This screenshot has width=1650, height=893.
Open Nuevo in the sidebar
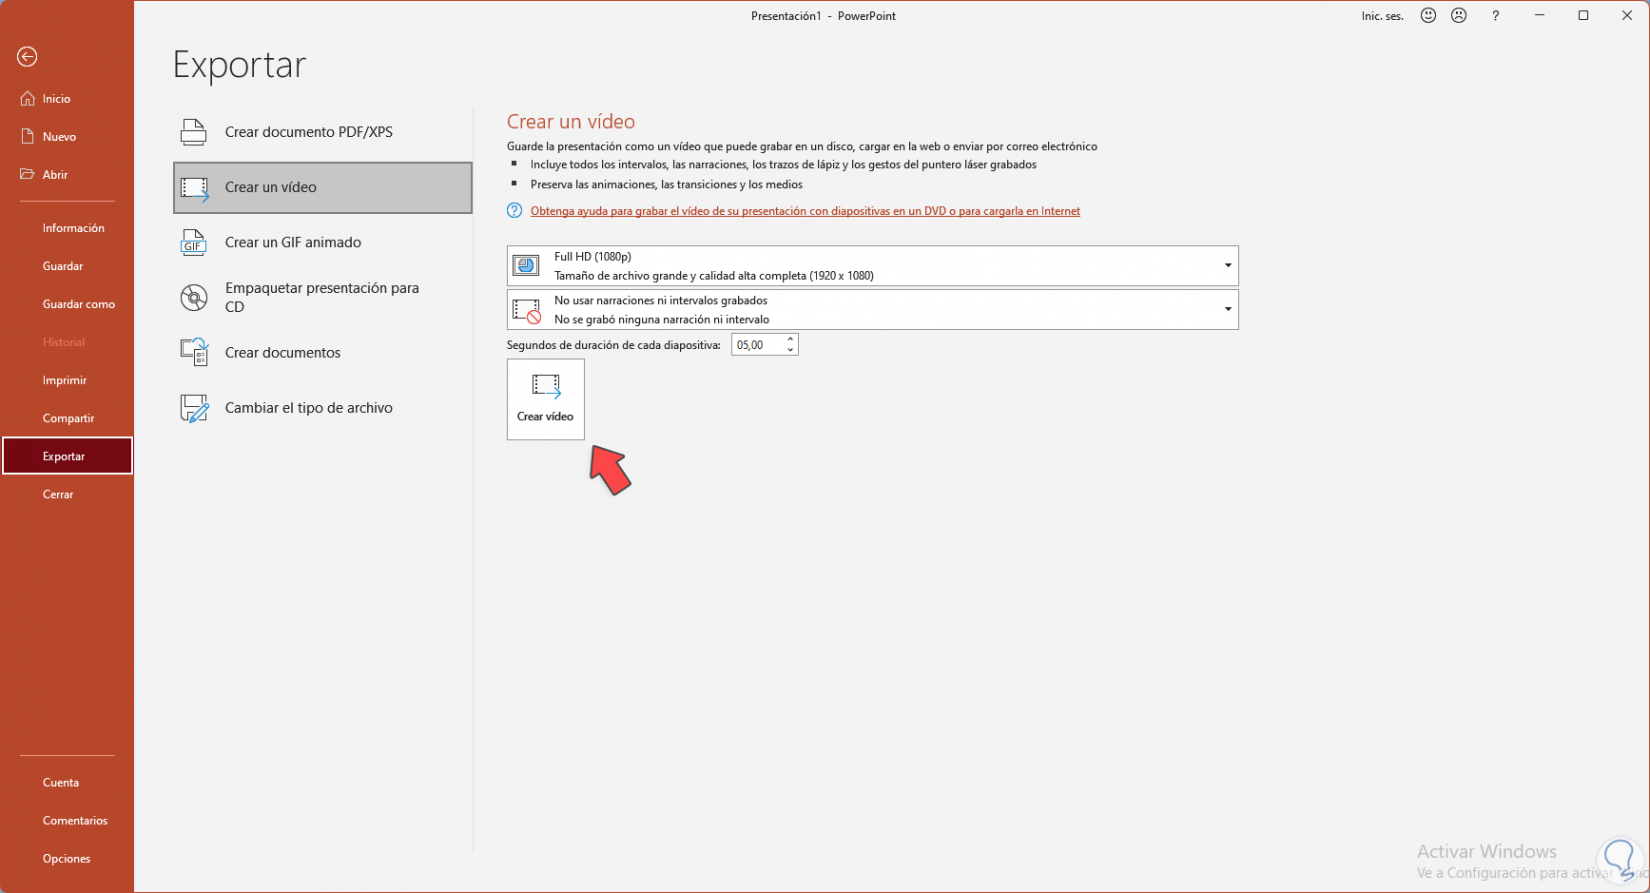(x=67, y=137)
